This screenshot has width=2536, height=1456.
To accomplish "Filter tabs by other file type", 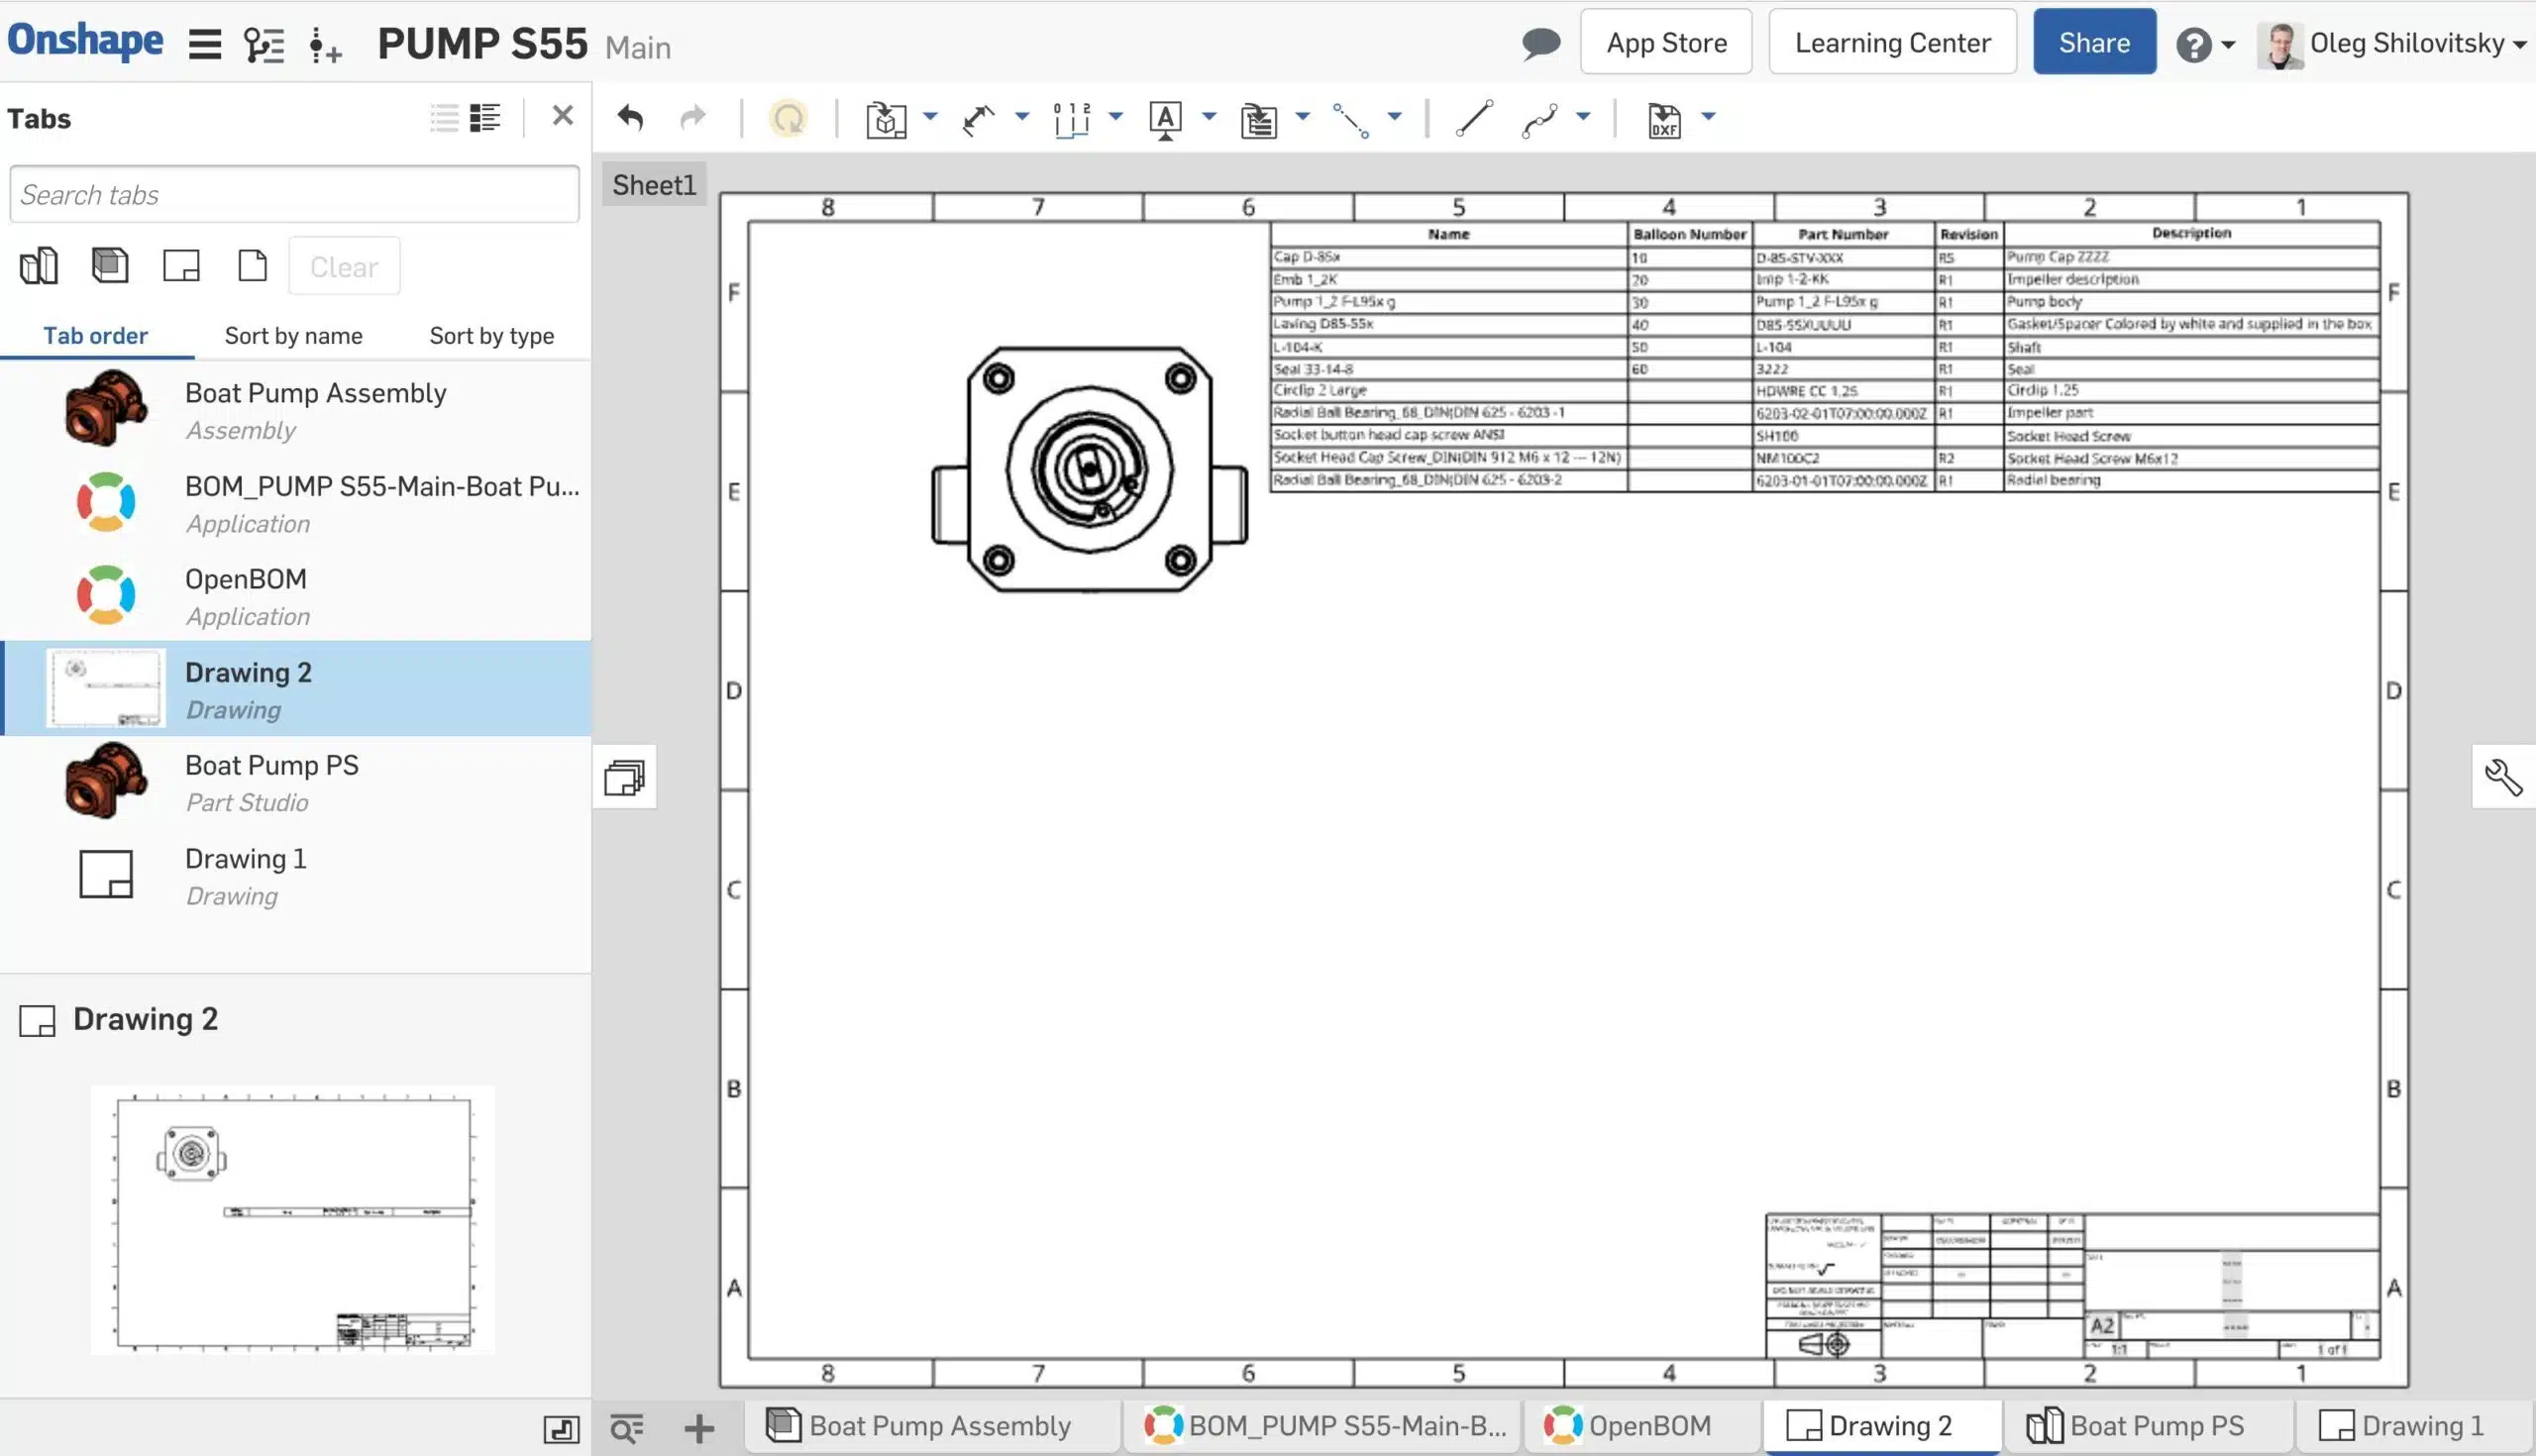I will click(x=252, y=266).
